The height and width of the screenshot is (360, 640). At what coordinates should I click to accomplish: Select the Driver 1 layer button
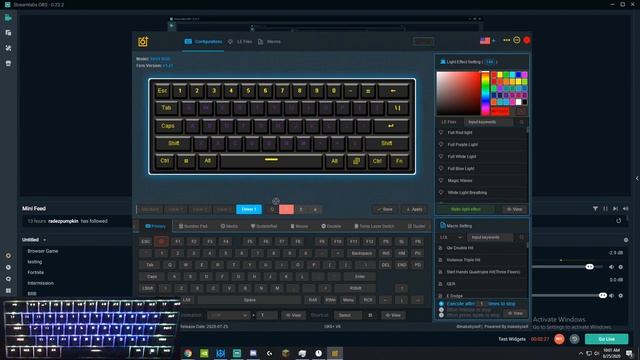249,209
